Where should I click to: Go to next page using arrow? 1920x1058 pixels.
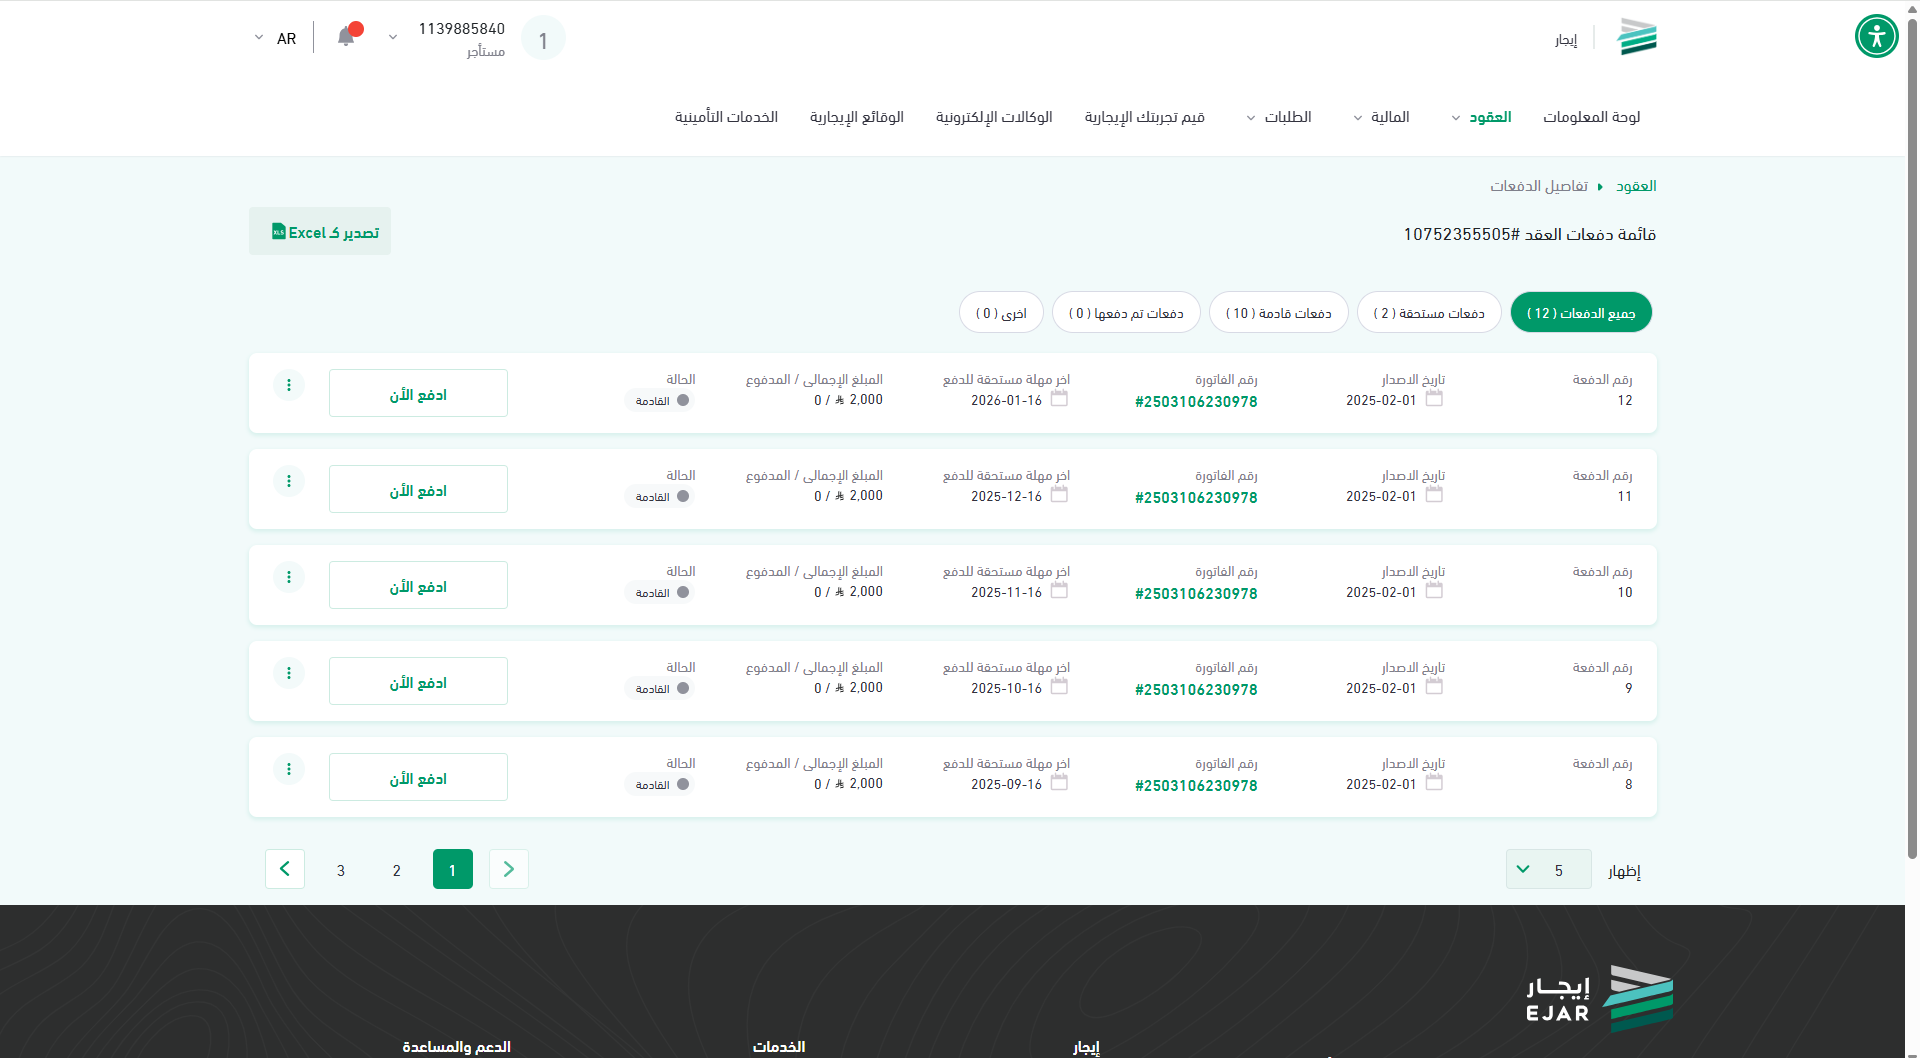click(285, 869)
